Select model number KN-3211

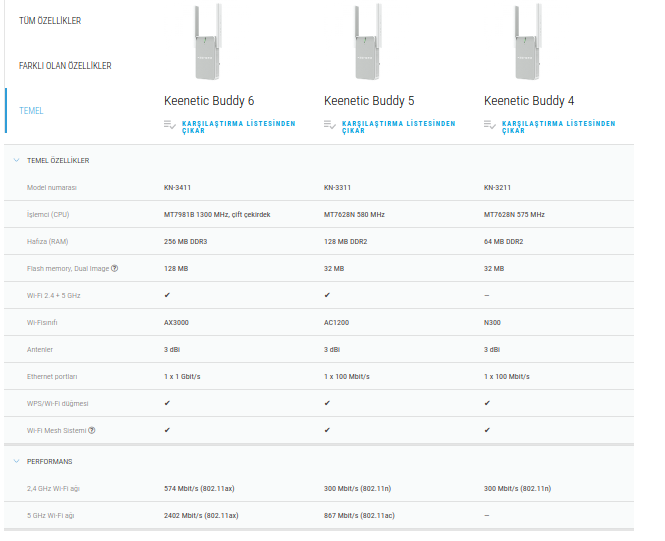tap(497, 187)
